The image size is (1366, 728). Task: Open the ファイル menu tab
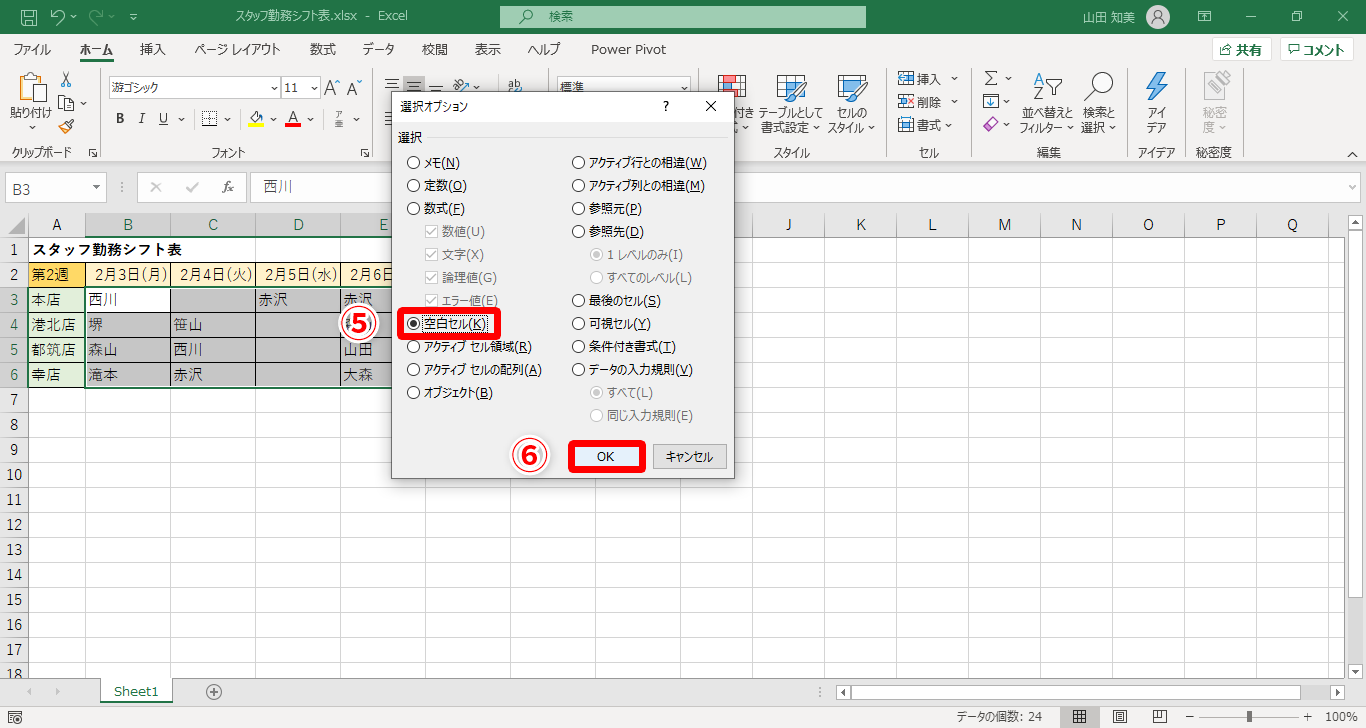pos(32,49)
